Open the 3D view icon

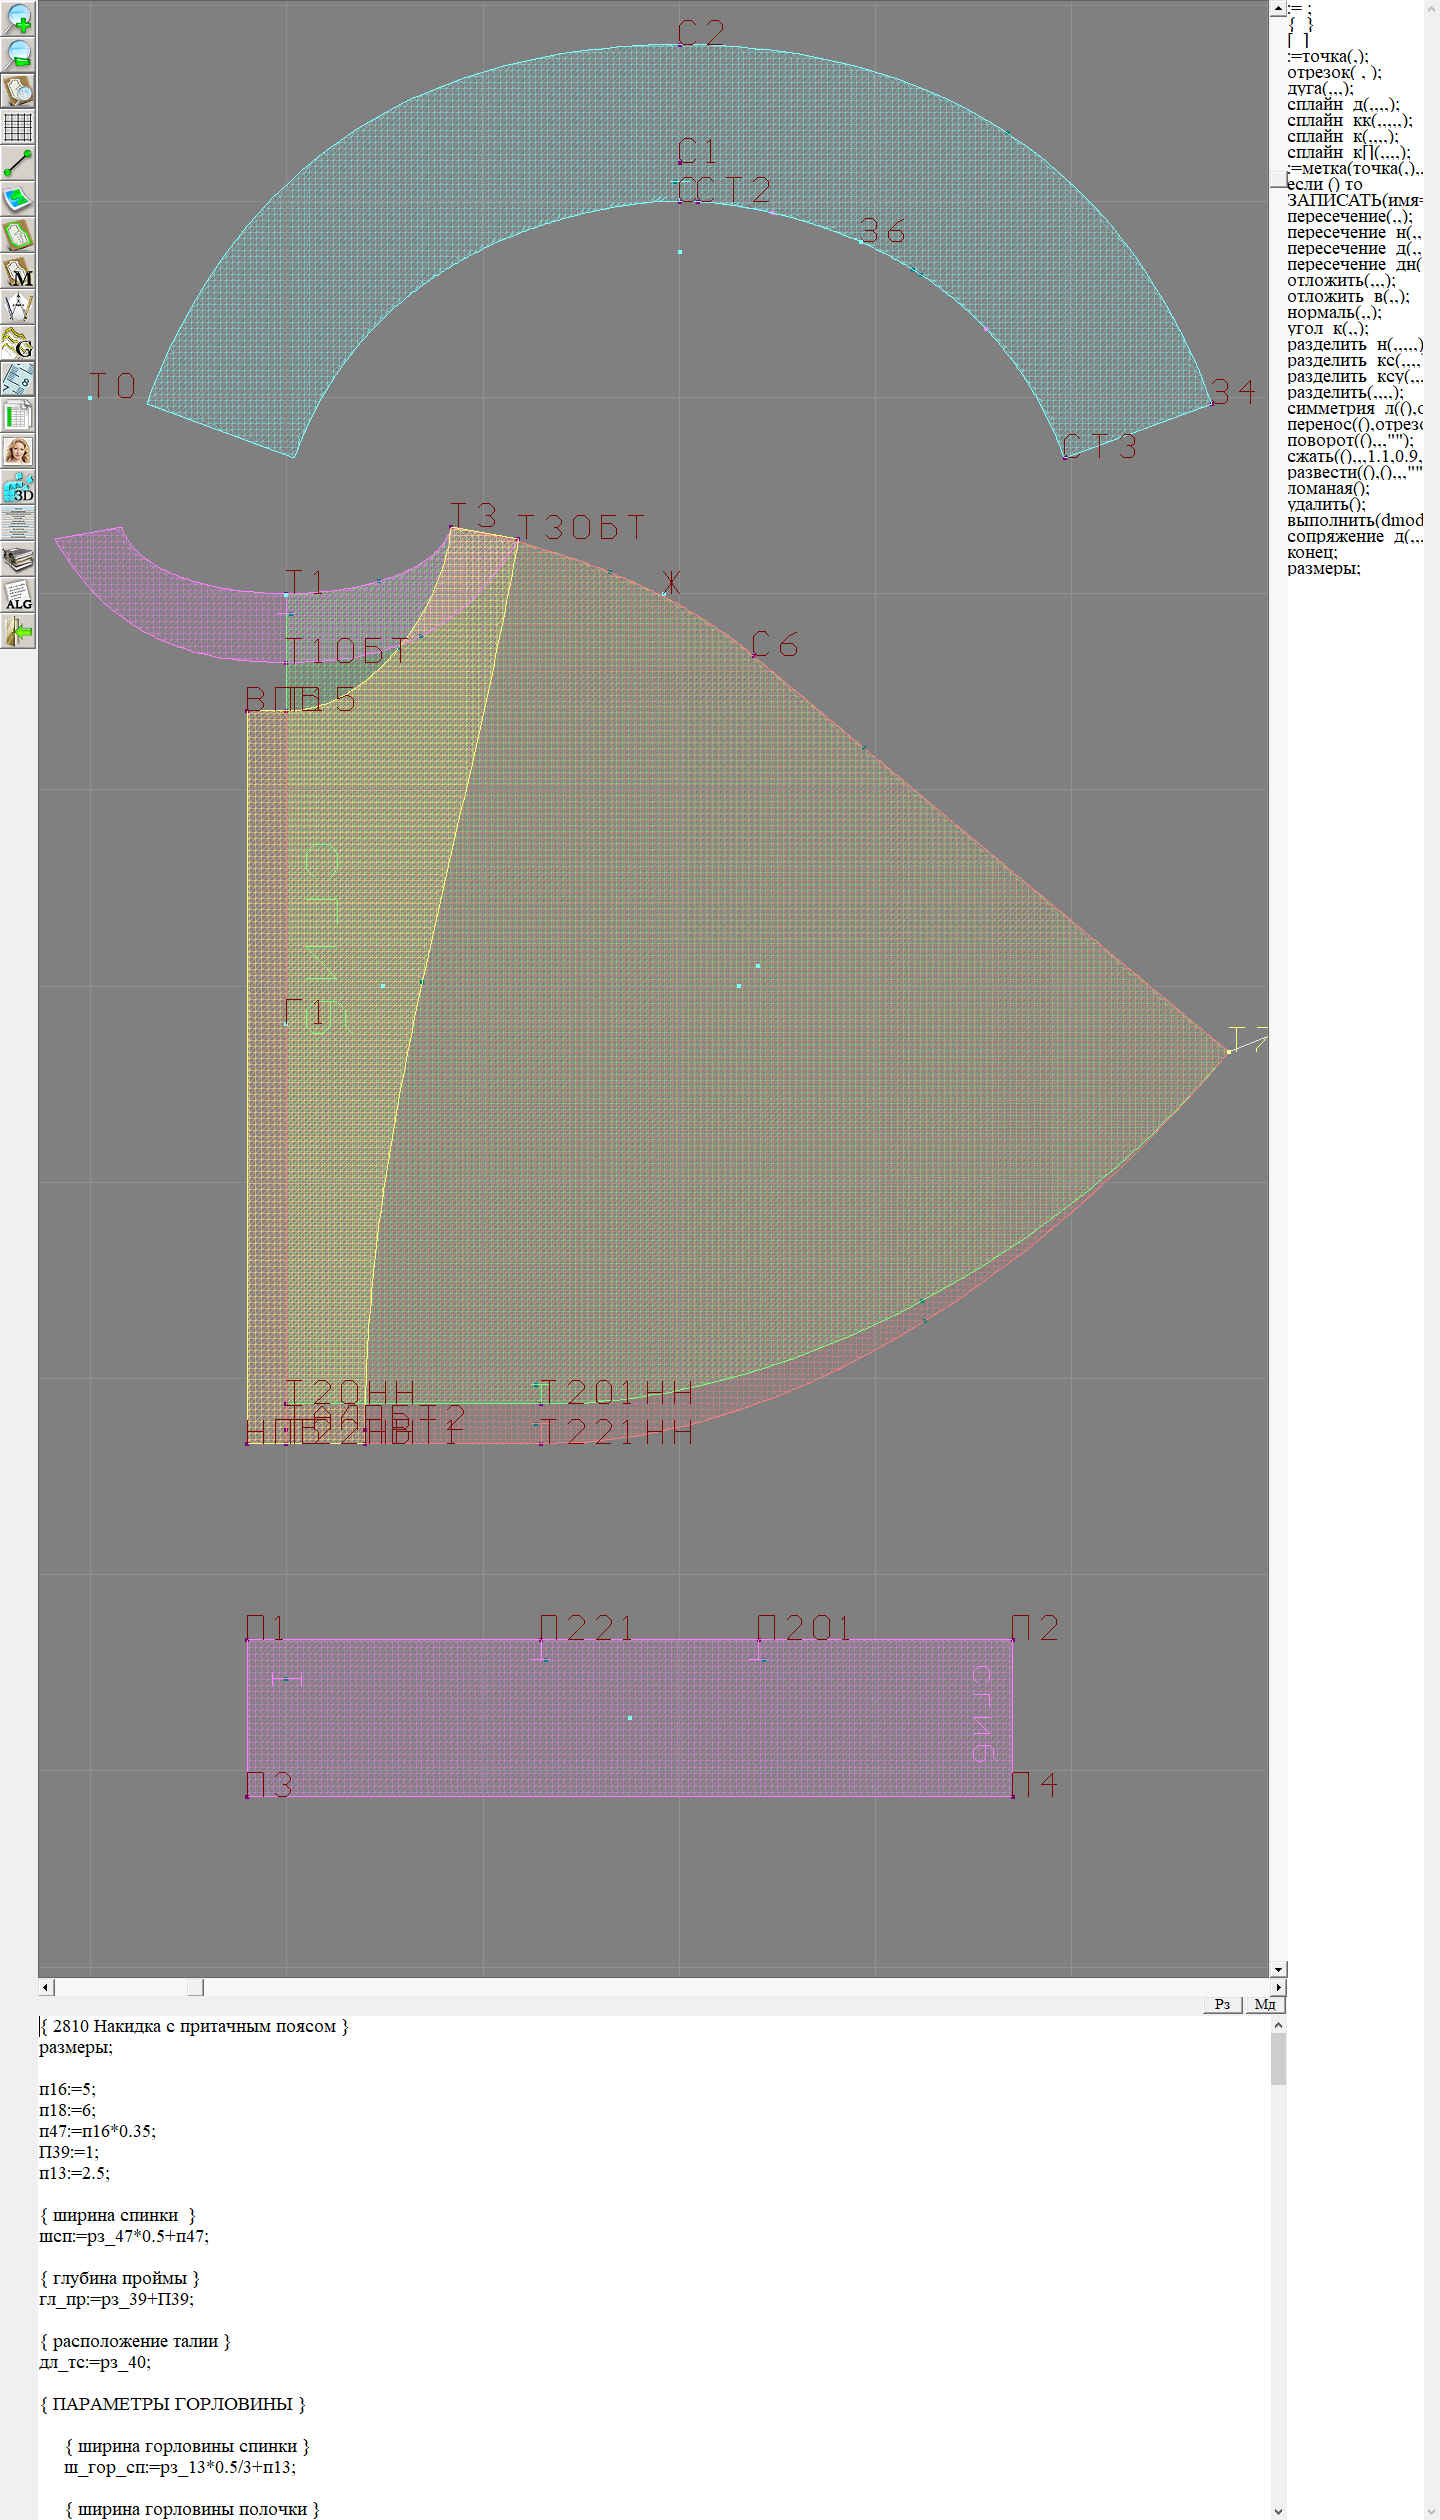click(18, 487)
